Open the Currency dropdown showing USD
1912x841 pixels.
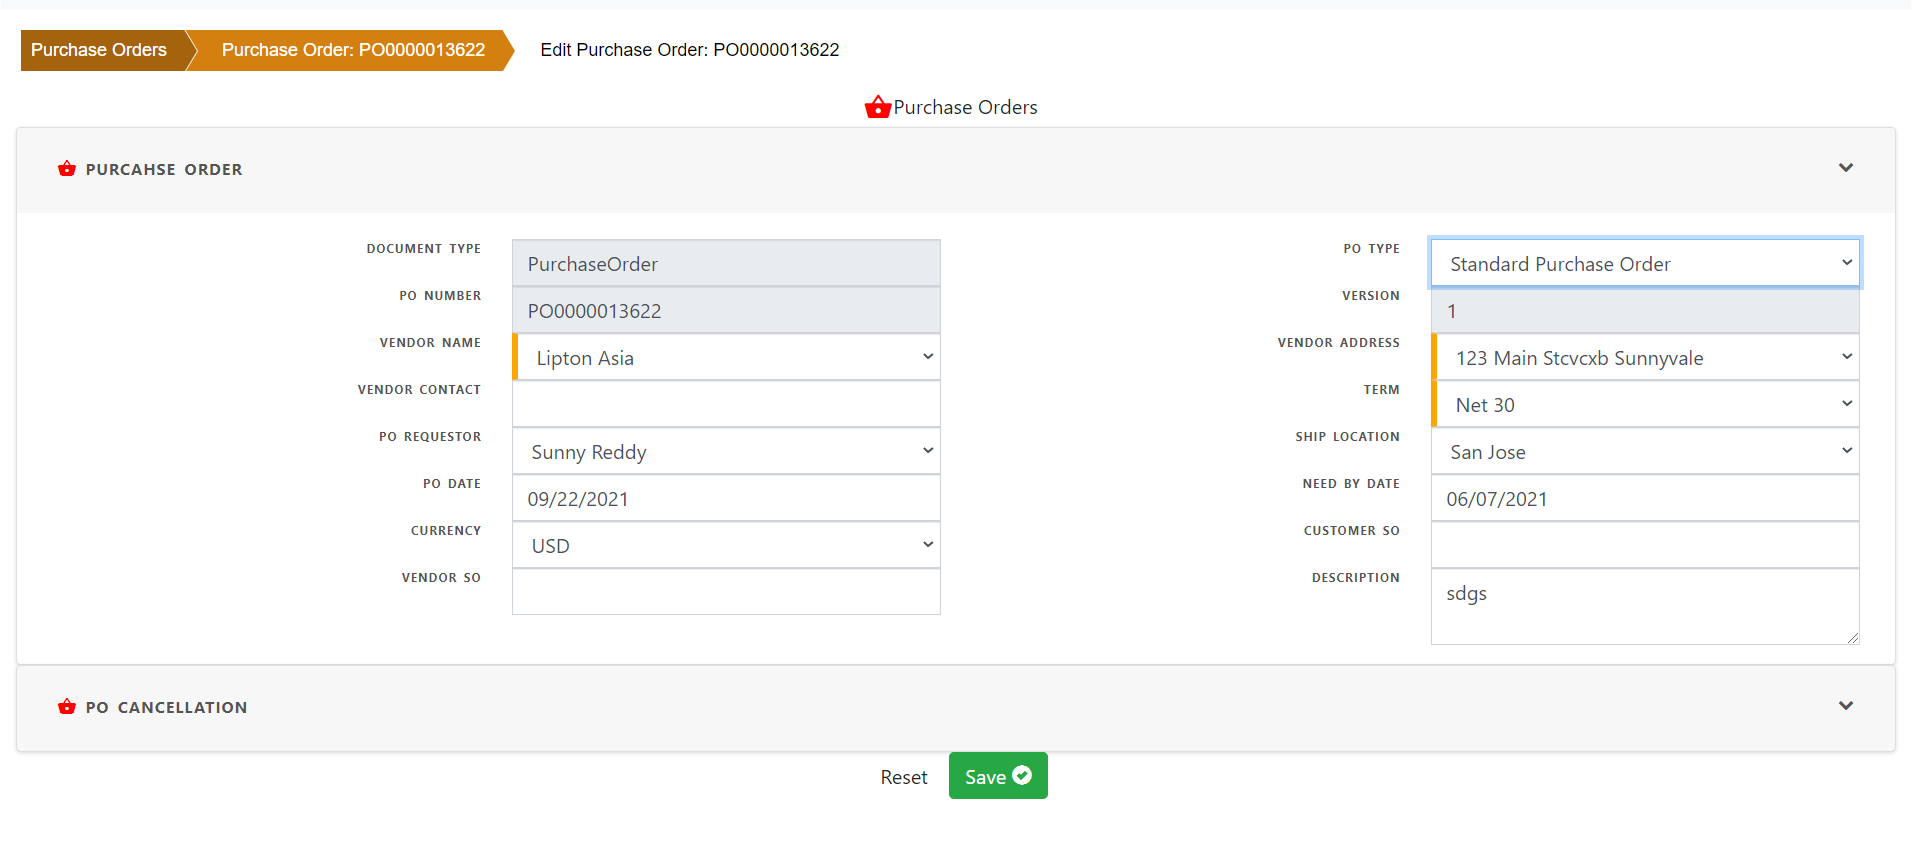click(727, 545)
